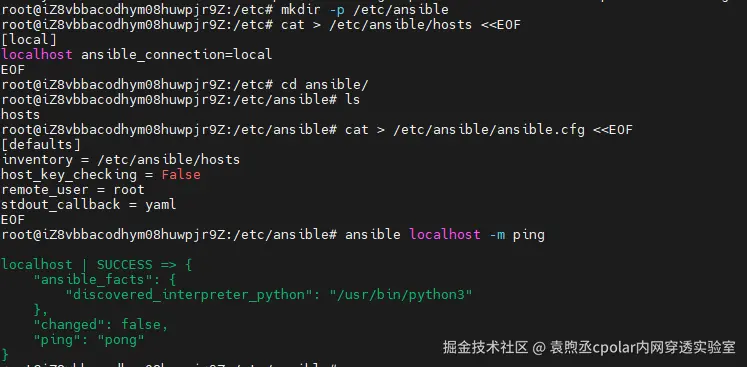Image resolution: width=747 pixels, height=367 pixels.
Task: Click the "pong" response value
Action: point(121,340)
